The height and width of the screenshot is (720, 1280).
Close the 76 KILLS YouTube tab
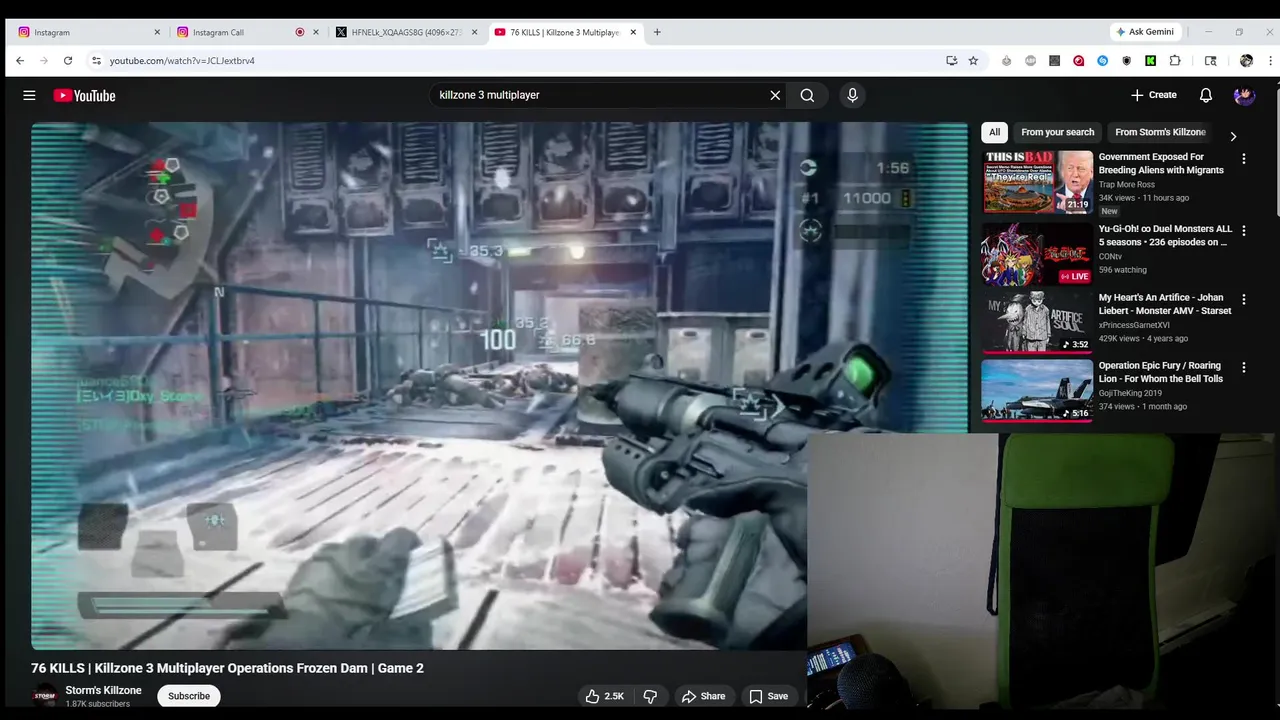[x=633, y=32]
